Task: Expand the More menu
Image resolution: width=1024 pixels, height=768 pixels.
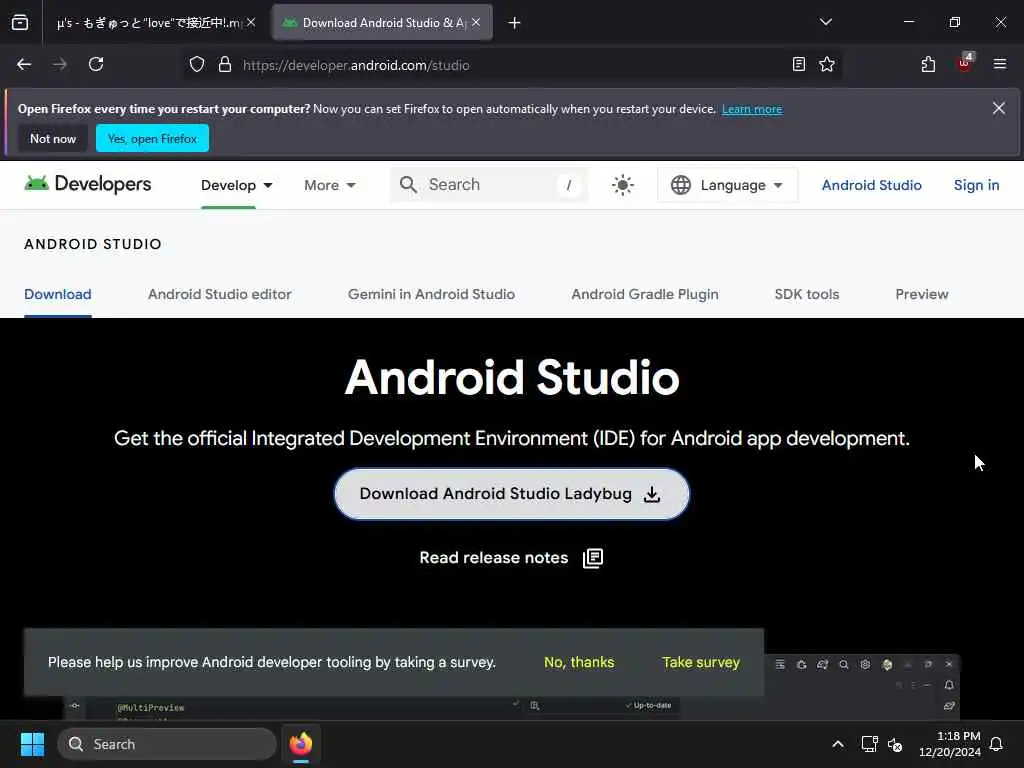Action: click(x=330, y=185)
